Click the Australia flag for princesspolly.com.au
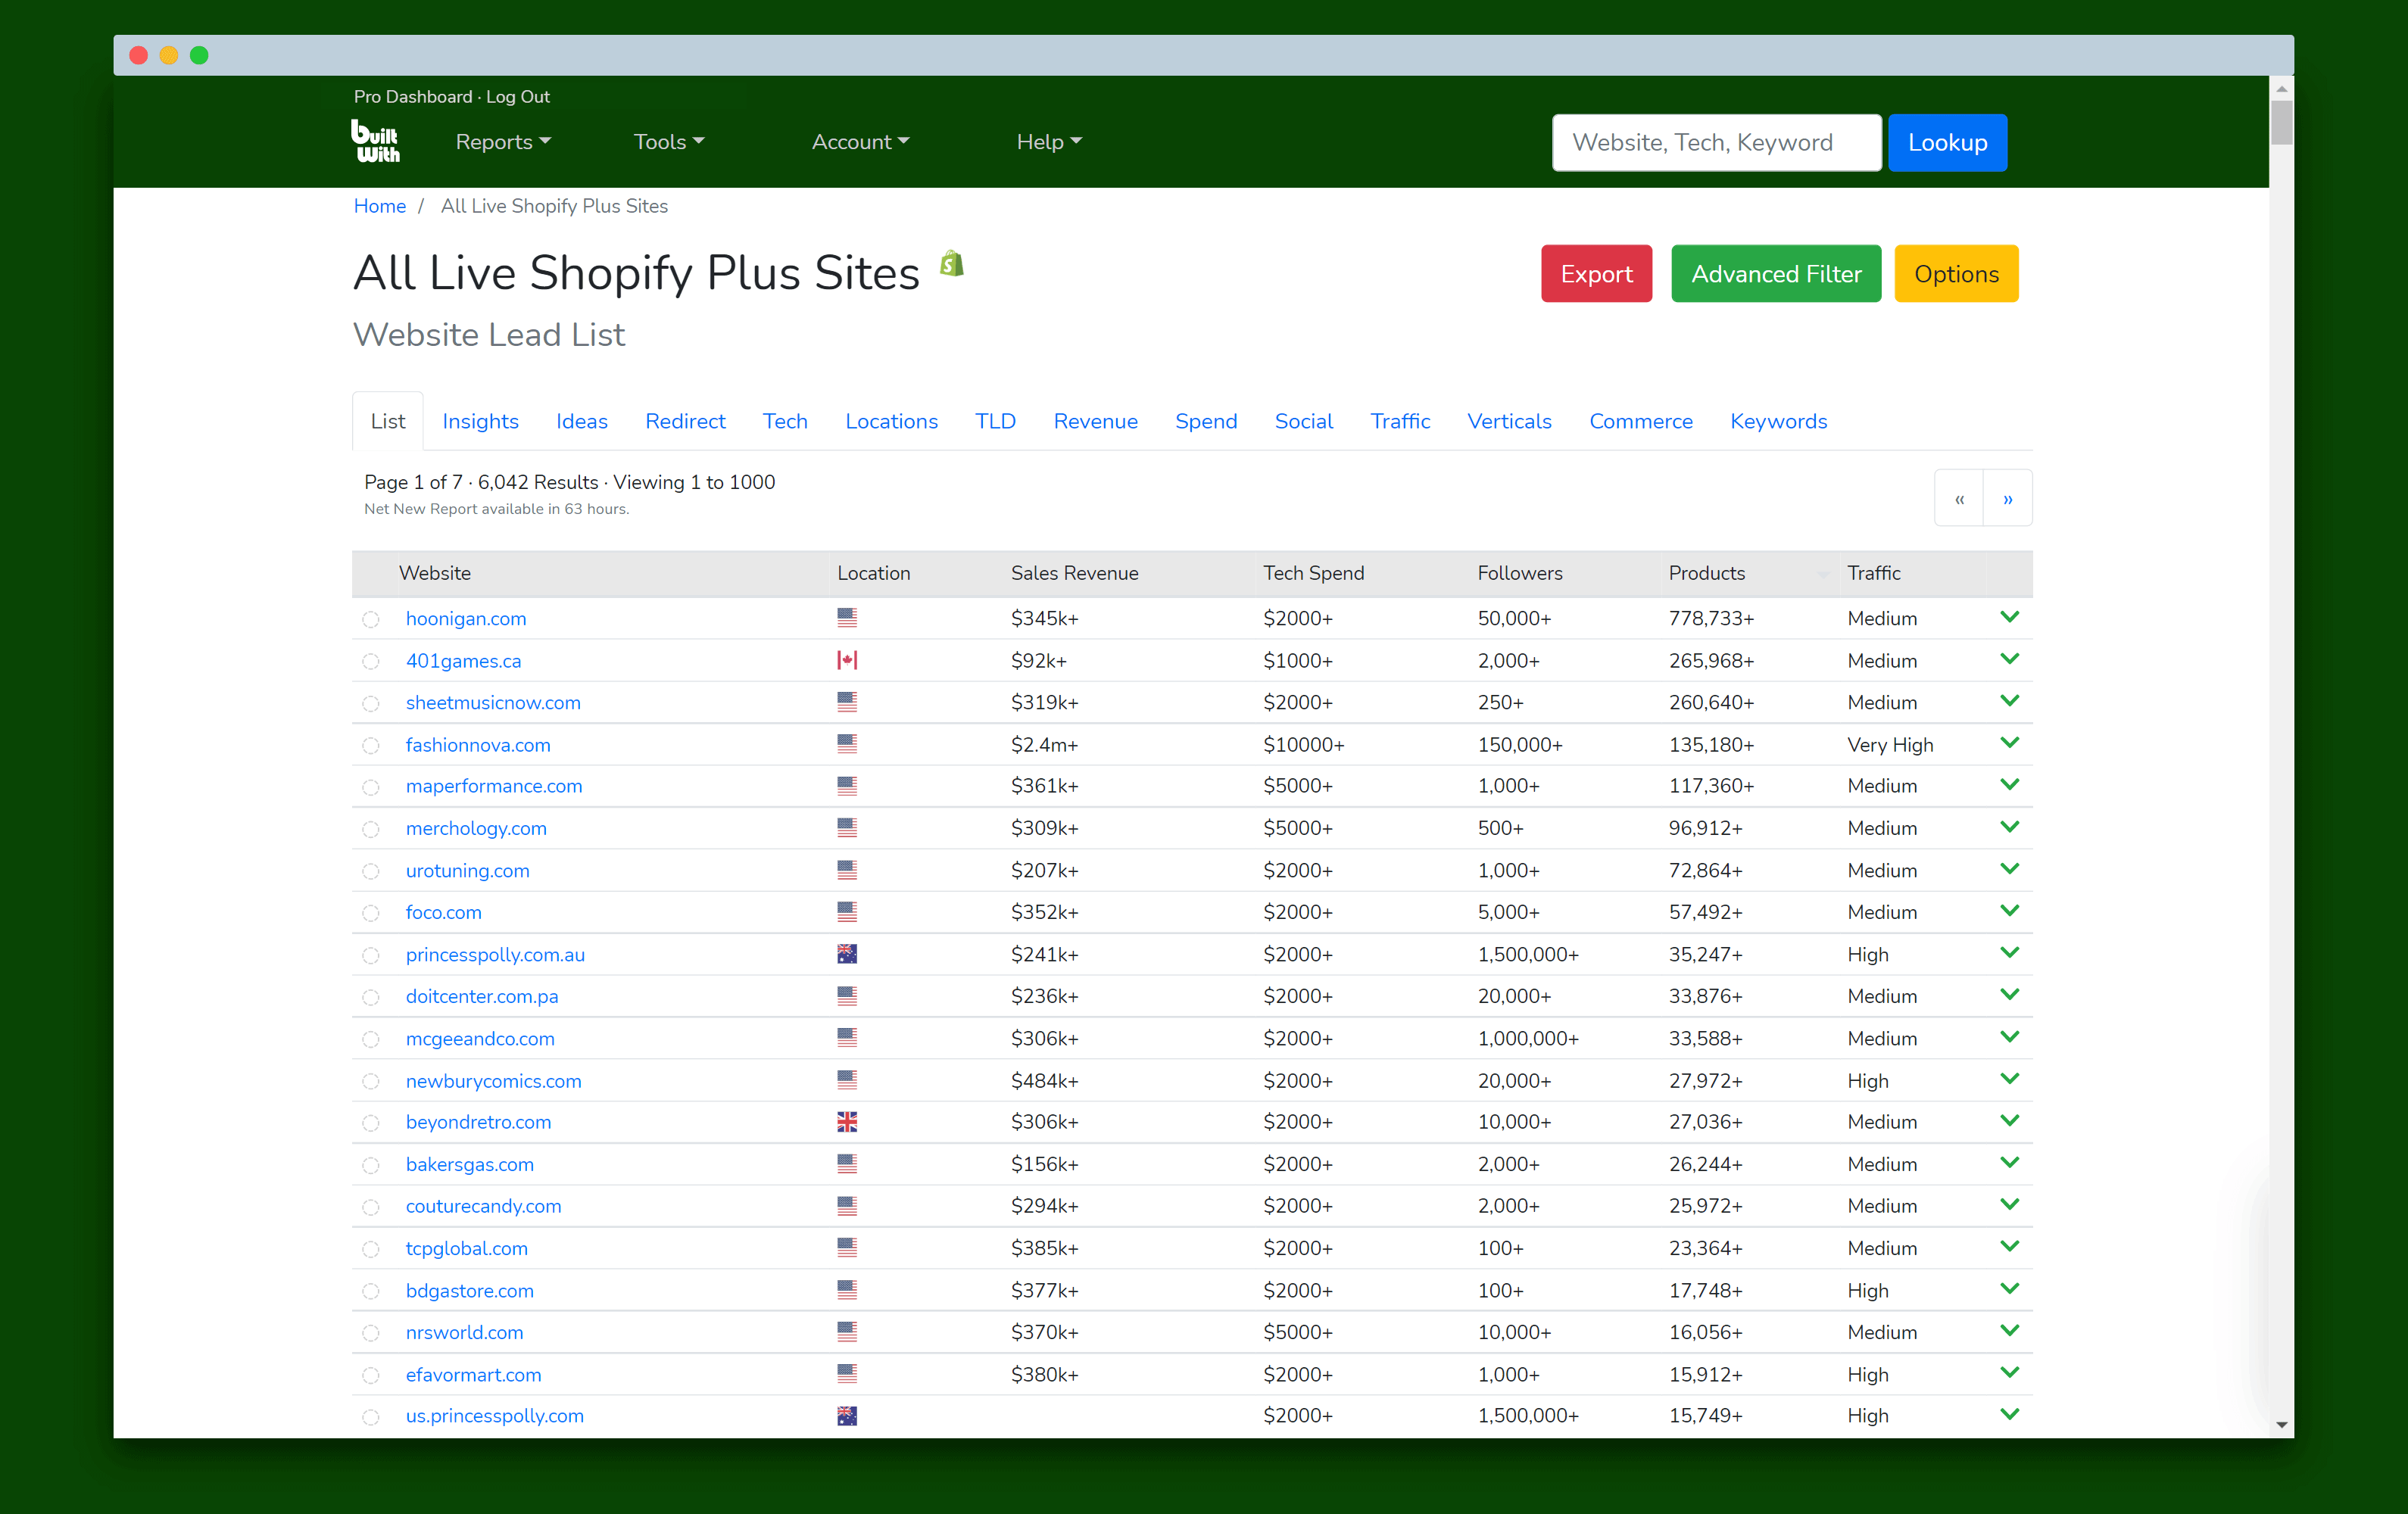The width and height of the screenshot is (2408, 1514). coord(847,954)
